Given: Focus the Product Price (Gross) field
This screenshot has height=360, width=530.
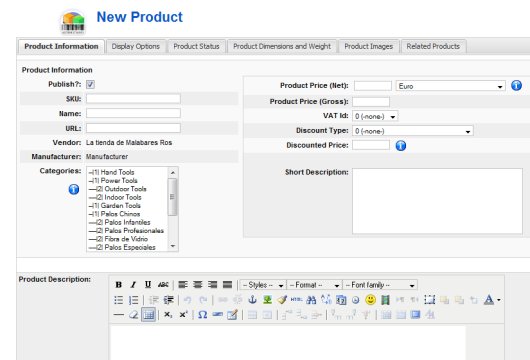Looking at the screenshot, I should tap(371, 101).
